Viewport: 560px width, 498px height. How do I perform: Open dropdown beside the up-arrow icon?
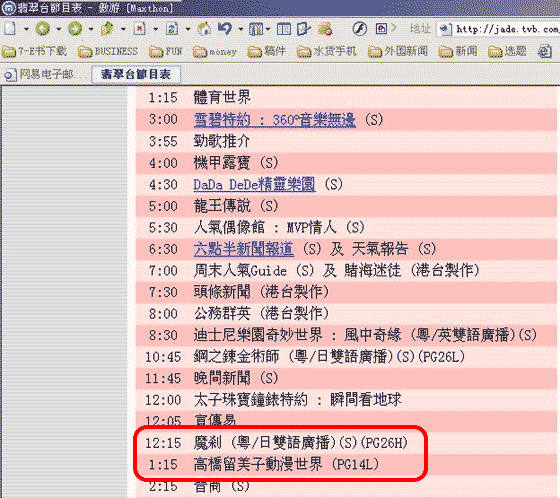[x=123, y=29]
